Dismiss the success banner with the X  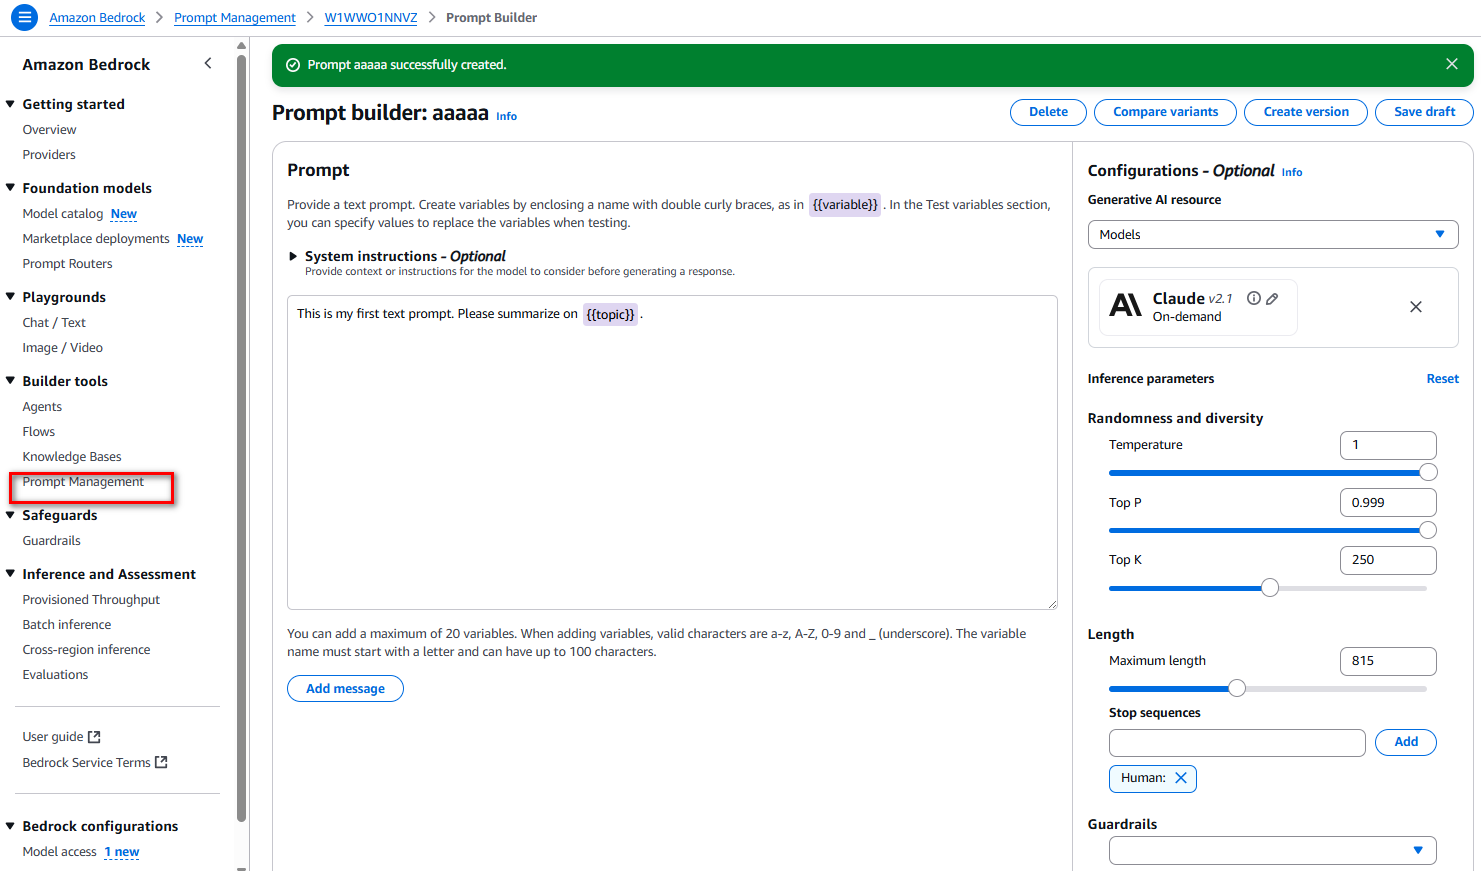1451,64
